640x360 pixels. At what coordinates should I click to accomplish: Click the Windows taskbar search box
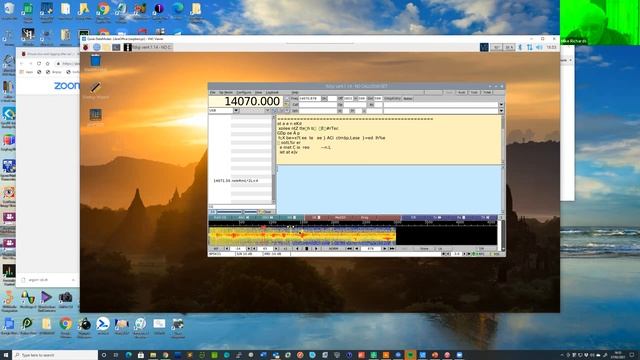[x=55, y=355]
